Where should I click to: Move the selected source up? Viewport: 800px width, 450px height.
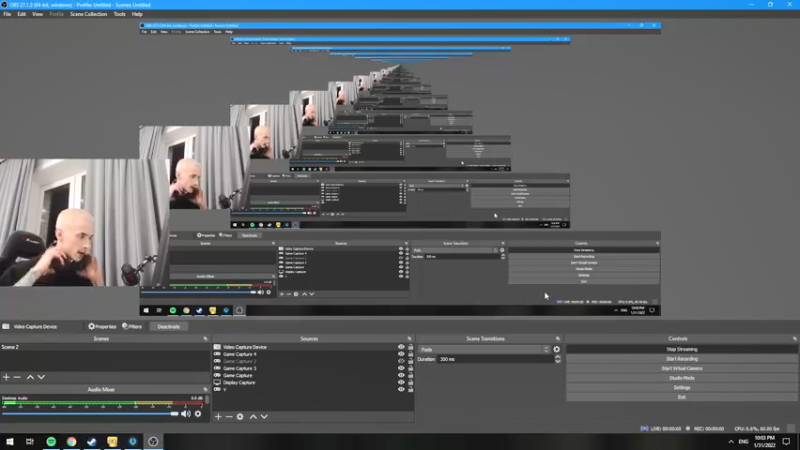[x=253, y=417]
